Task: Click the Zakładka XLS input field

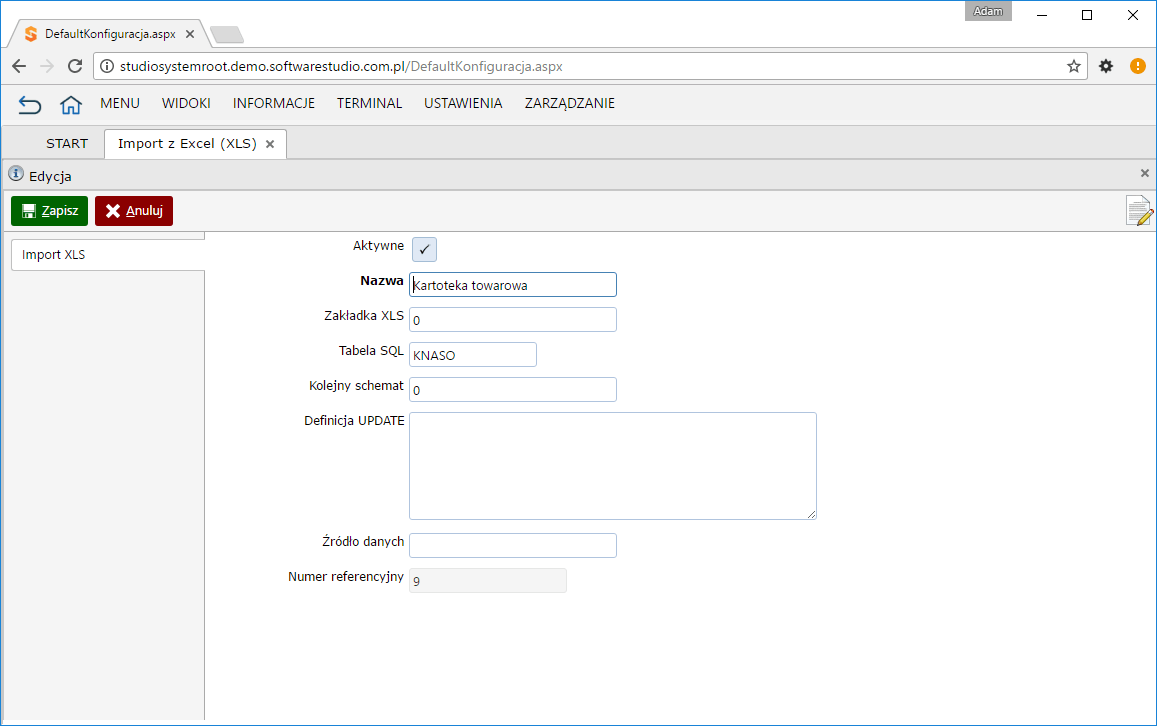Action: tap(513, 319)
